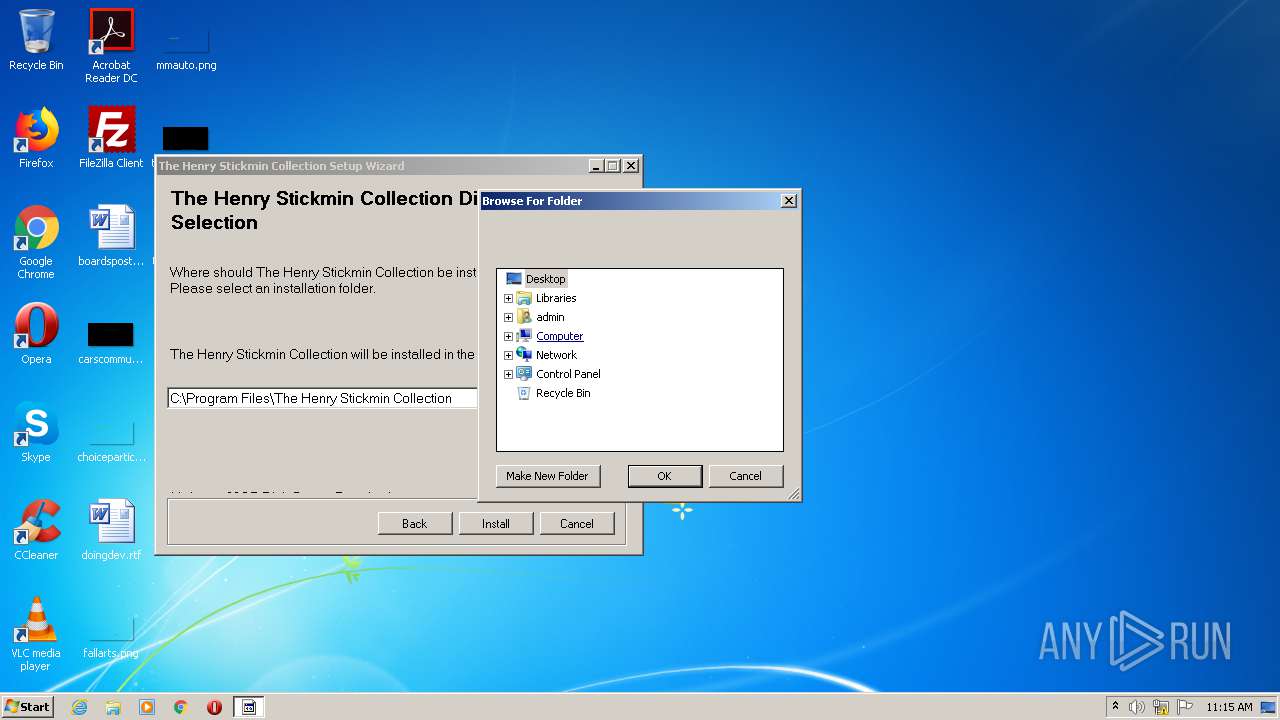Expand the admin tree node

coord(508,317)
